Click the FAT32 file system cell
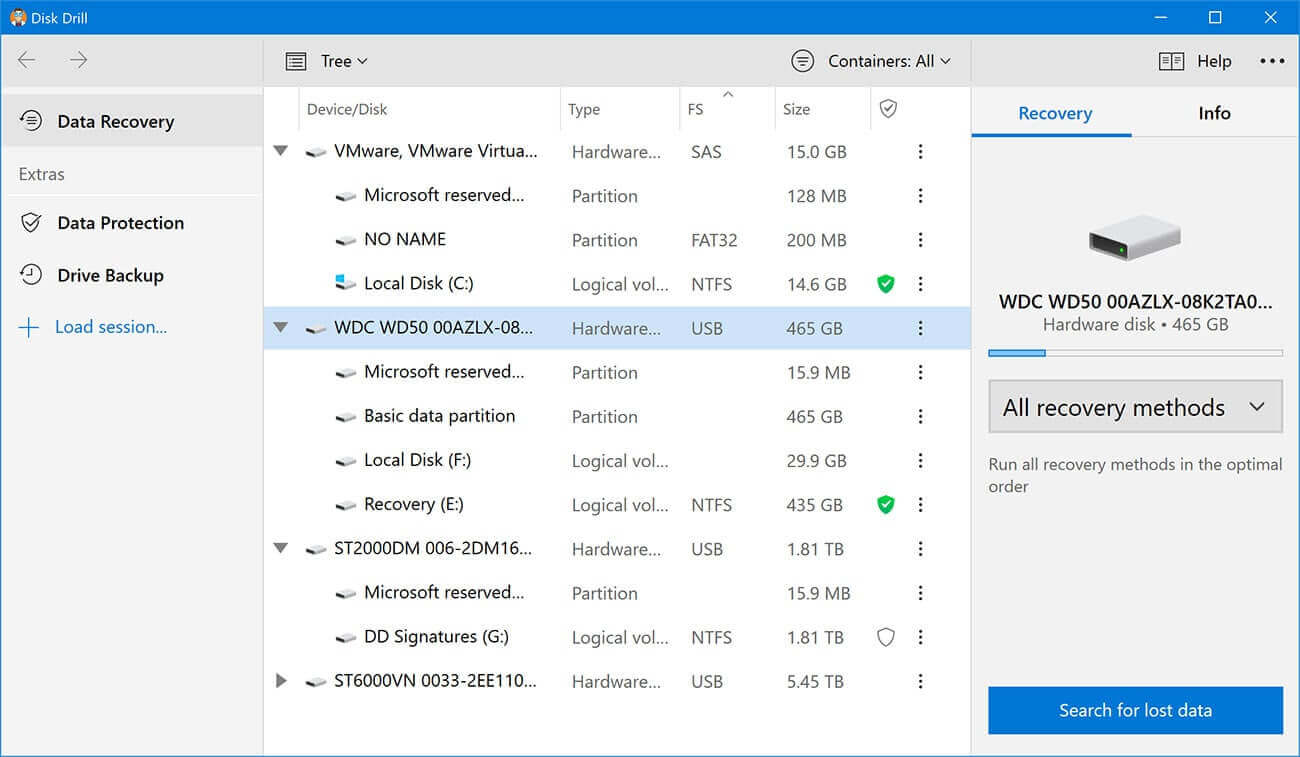Screen dimensions: 1300x757 (x=714, y=240)
